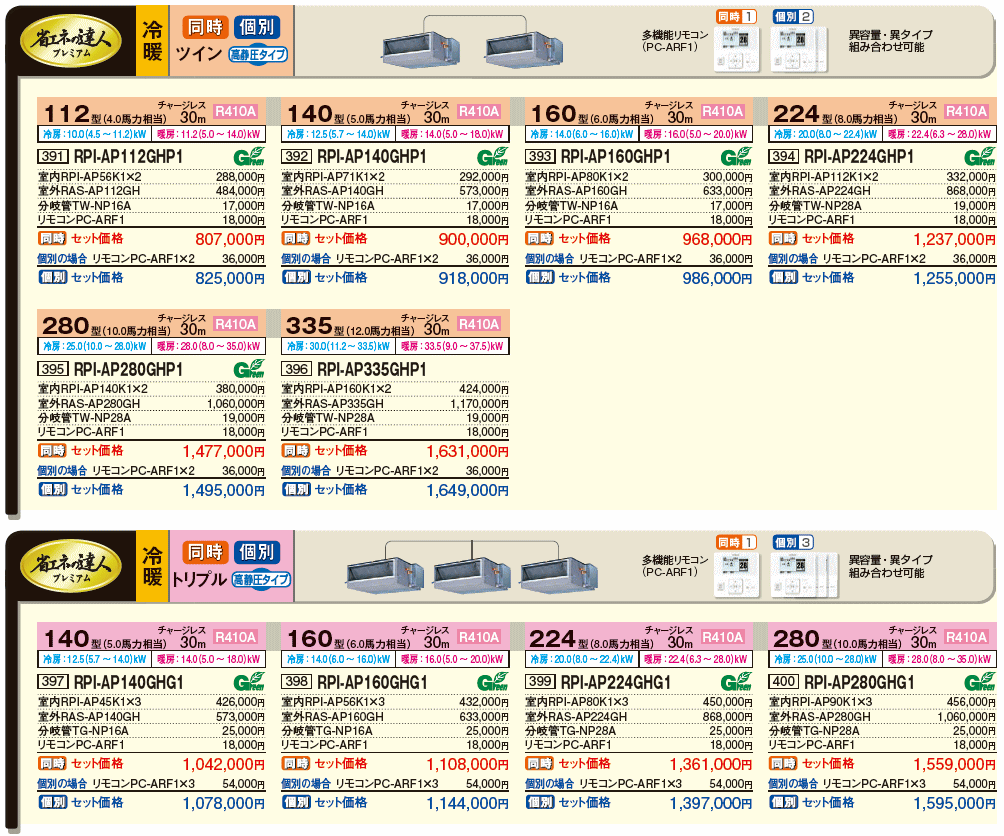This screenshot has height=836, width=1004.
Task: Click catalog number 391
Action: (x=53, y=157)
